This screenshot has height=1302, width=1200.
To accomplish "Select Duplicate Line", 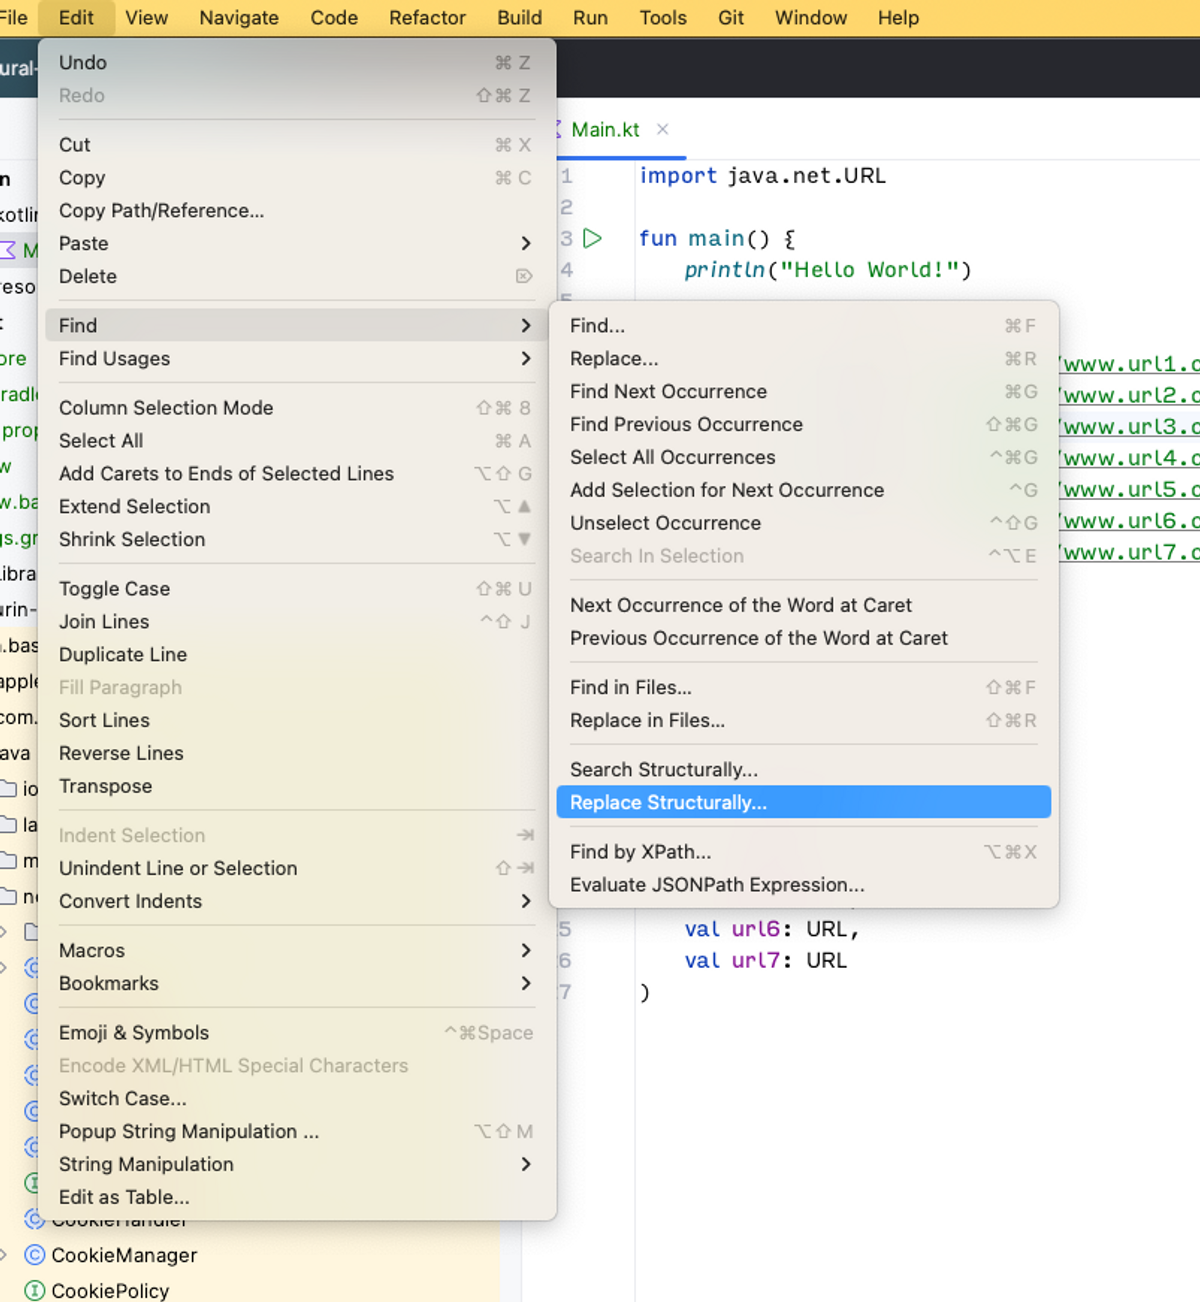I will tap(297, 654).
